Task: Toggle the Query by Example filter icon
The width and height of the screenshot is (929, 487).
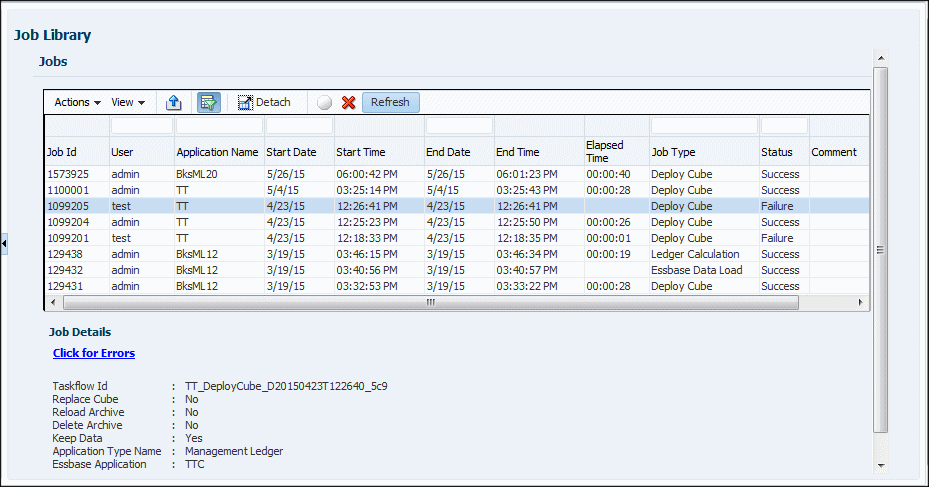Action: tap(209, 102)
